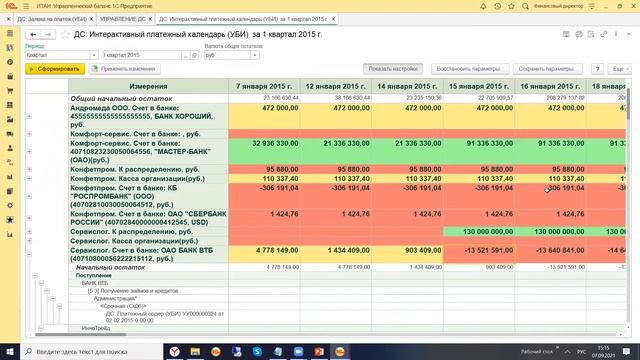Open the Квартал period type dropdown

94,55
